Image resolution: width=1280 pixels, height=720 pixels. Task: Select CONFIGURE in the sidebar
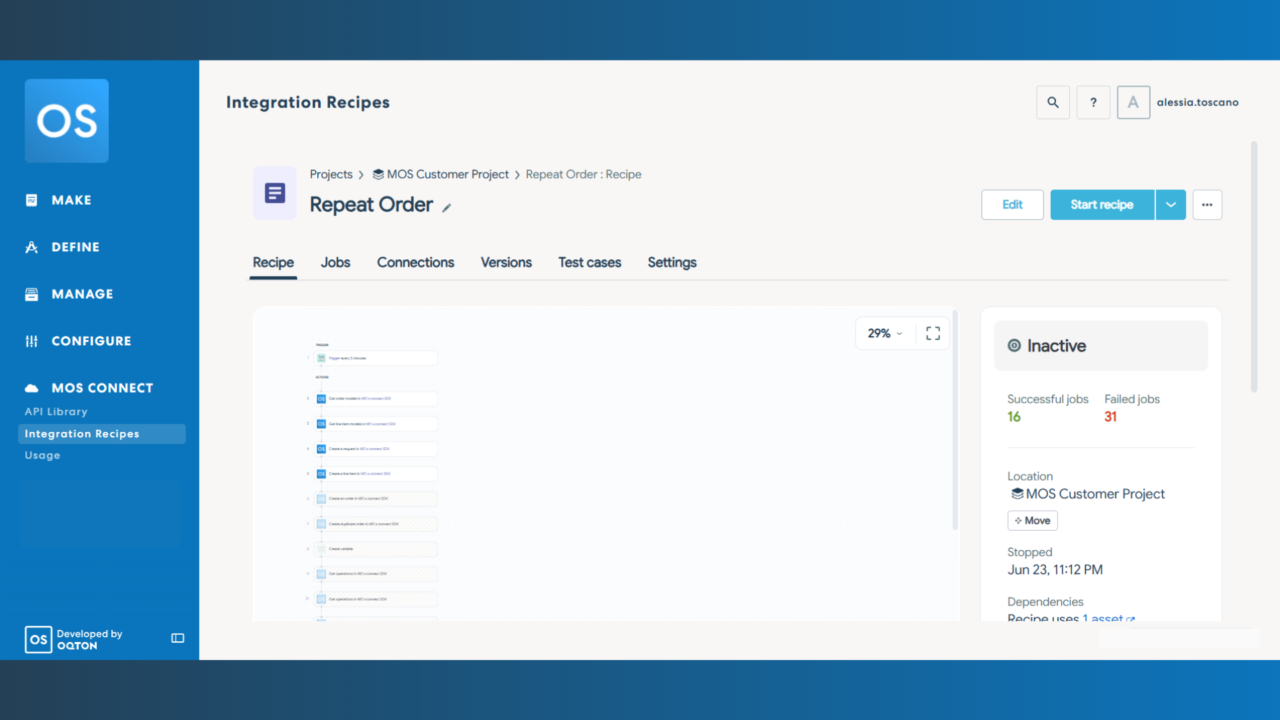point(91,341)
